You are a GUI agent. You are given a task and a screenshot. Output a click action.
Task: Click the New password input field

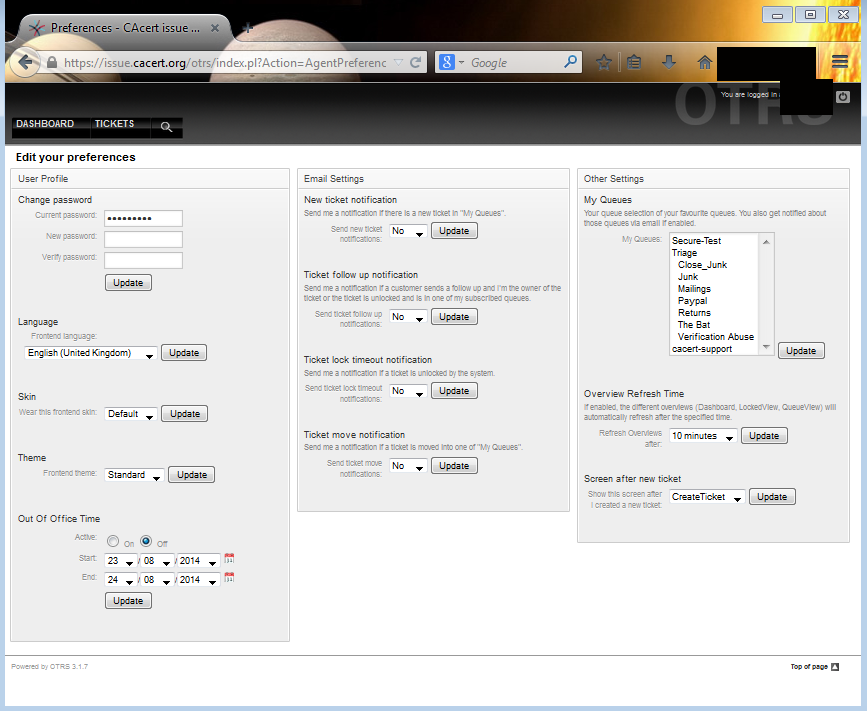coord(143,239)
